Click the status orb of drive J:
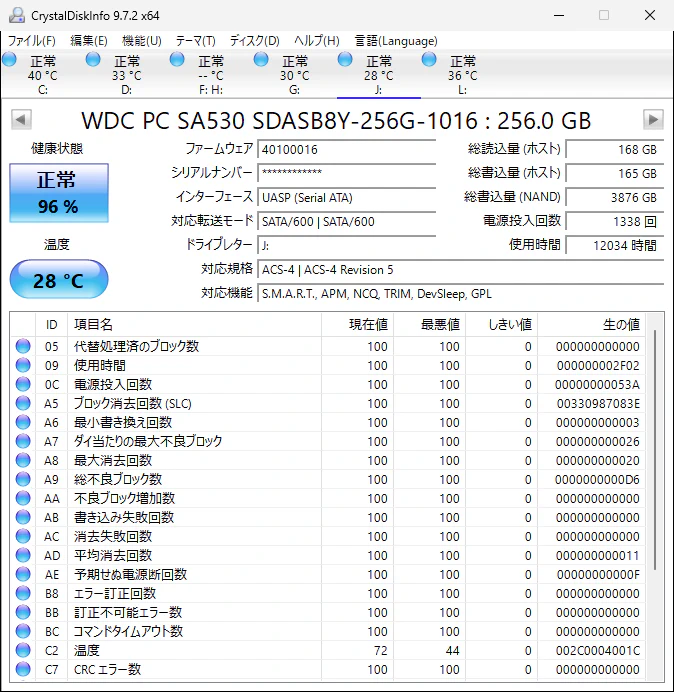 [345, 59]
